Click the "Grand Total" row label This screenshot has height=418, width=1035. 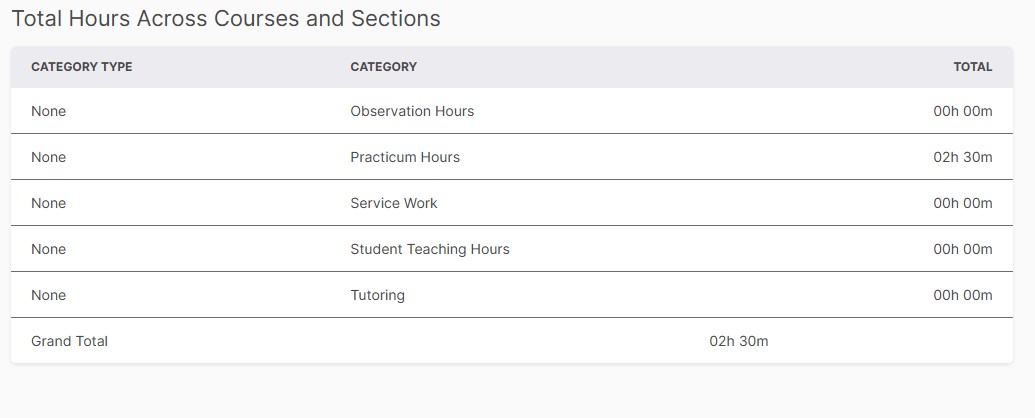(69, 341)
